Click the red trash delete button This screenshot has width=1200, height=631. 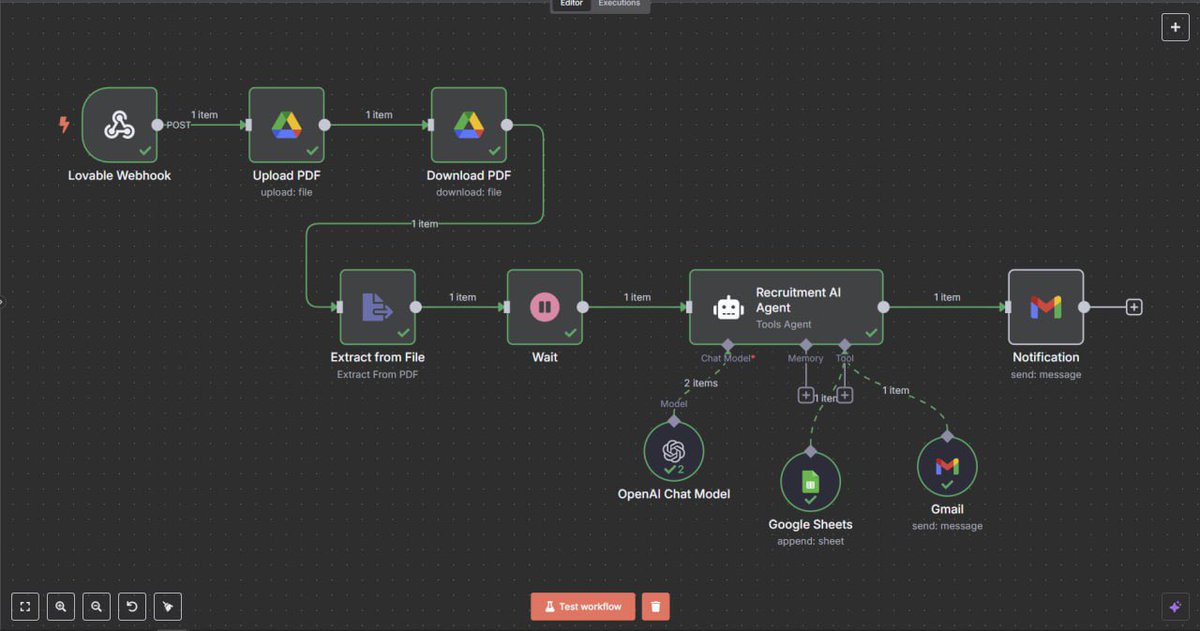point(655,606)
